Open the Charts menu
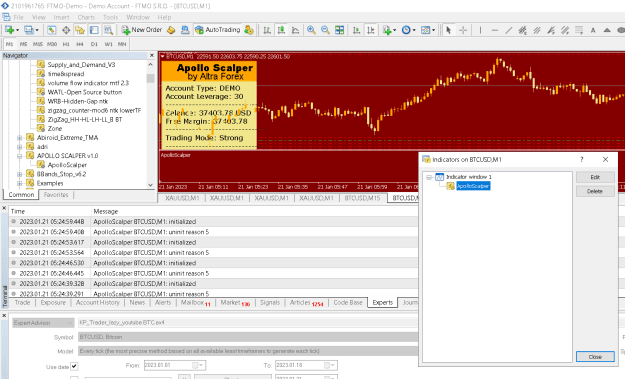Image resolution: width=625 pixels, height=379 pixels. coord(86,17)
